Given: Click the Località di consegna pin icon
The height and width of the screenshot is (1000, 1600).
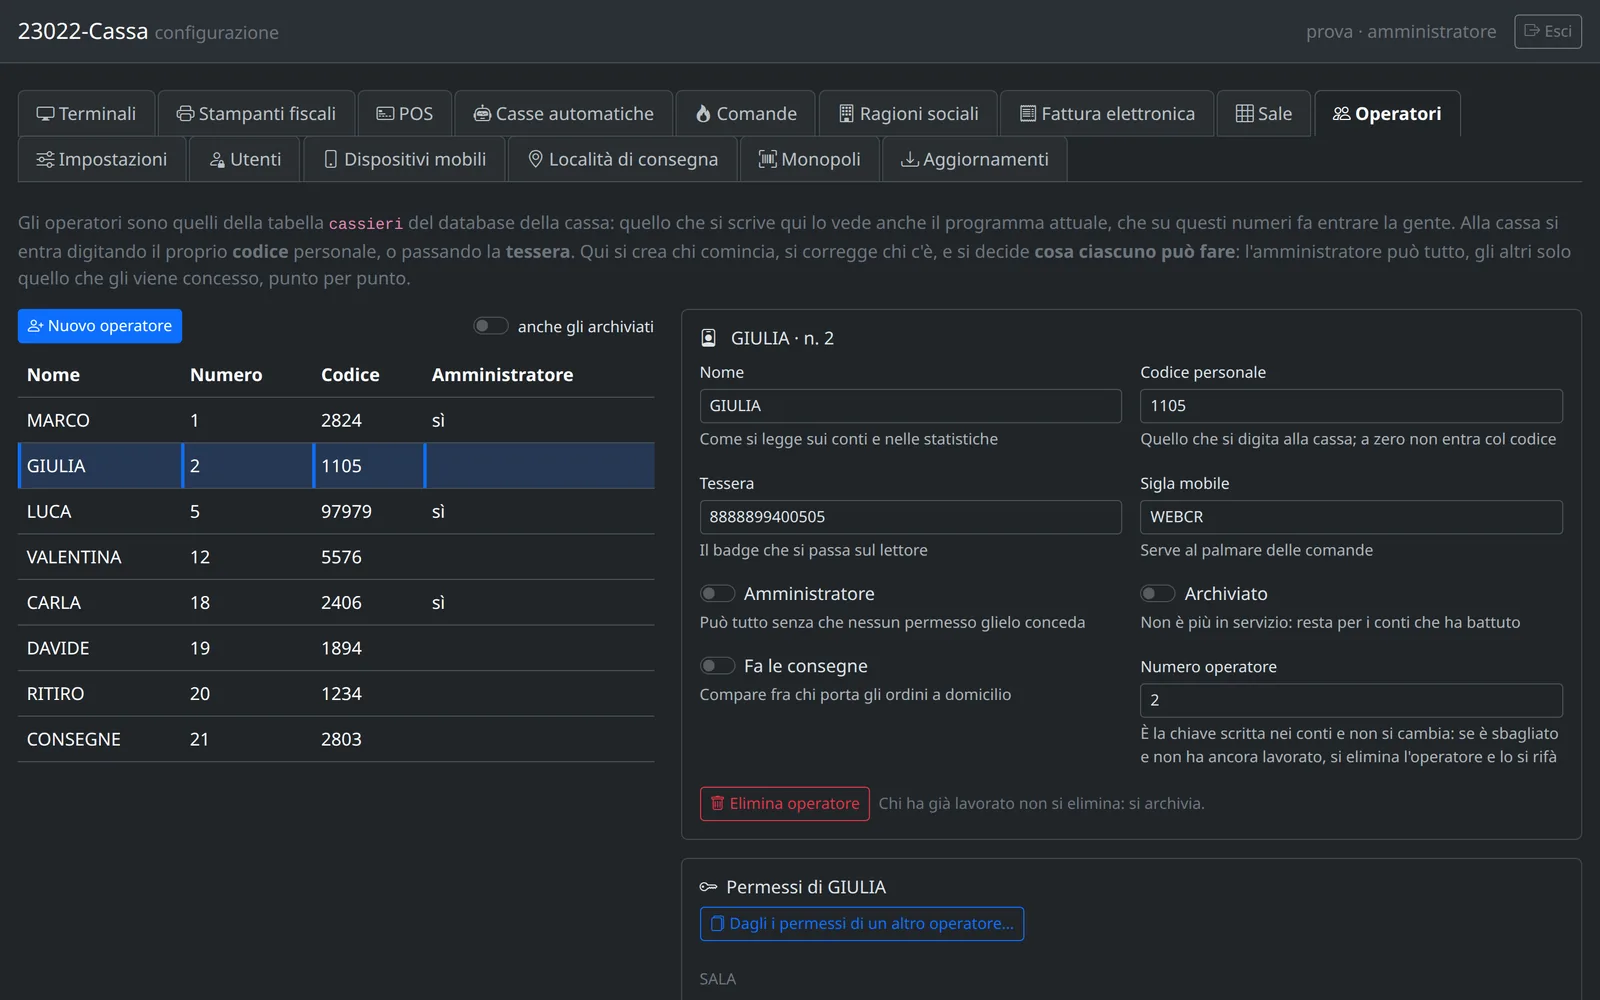Looking at the screenshot, I should (x=535, y=159).
